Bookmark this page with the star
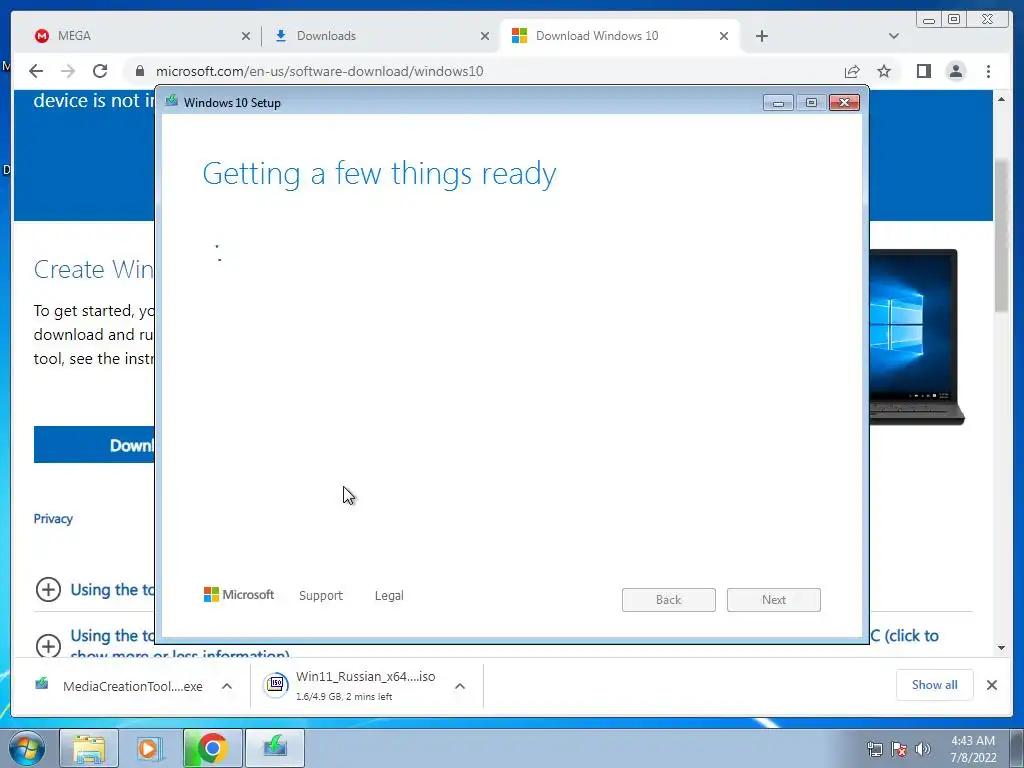Image resolution: width=1024 pixels, height=768 pixels. pyautogui.click(x=884, y=71)
